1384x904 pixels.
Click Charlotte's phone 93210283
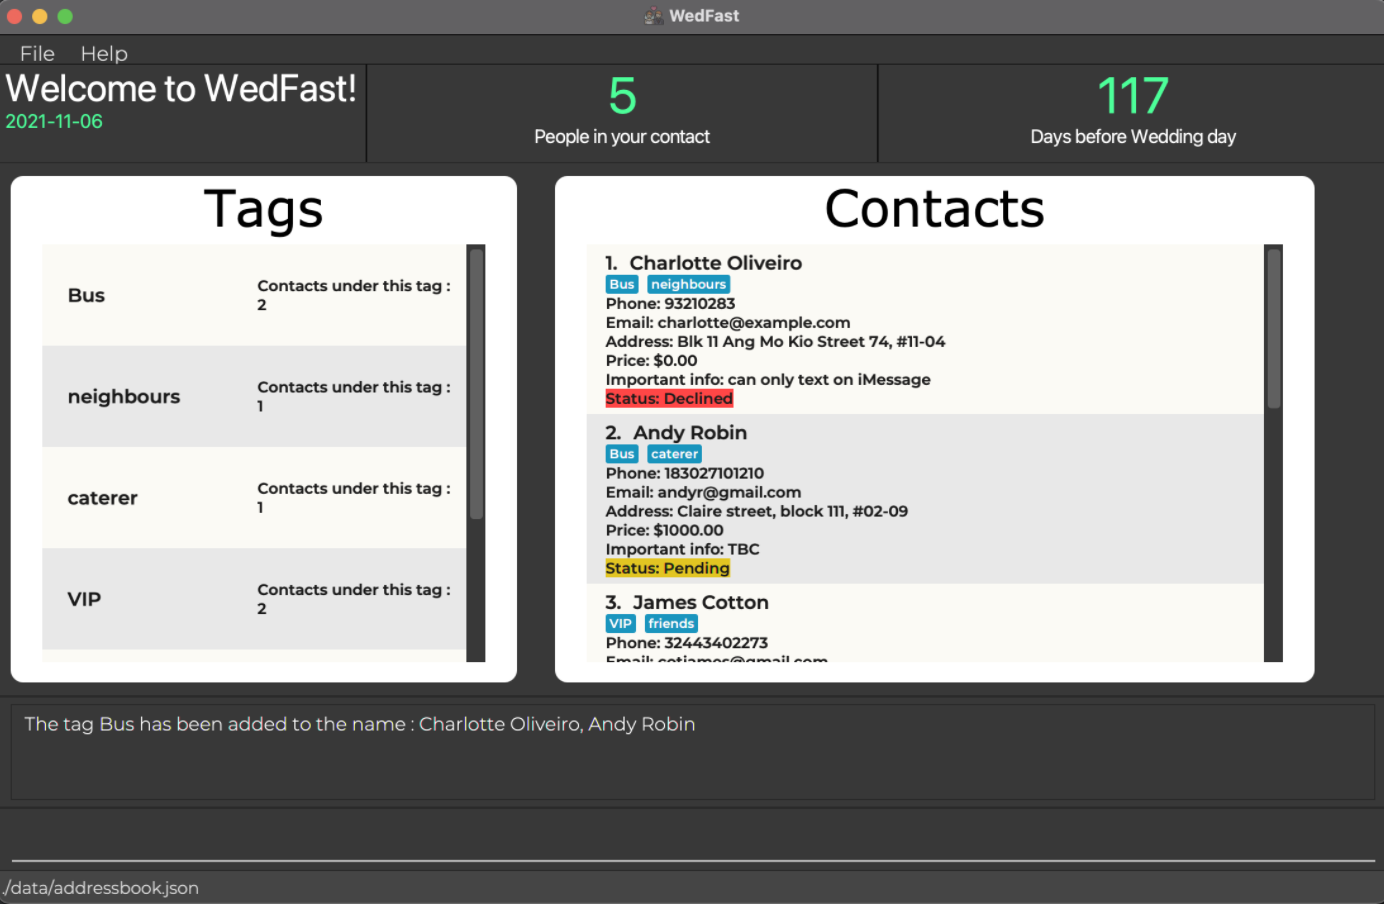(700, 303)
